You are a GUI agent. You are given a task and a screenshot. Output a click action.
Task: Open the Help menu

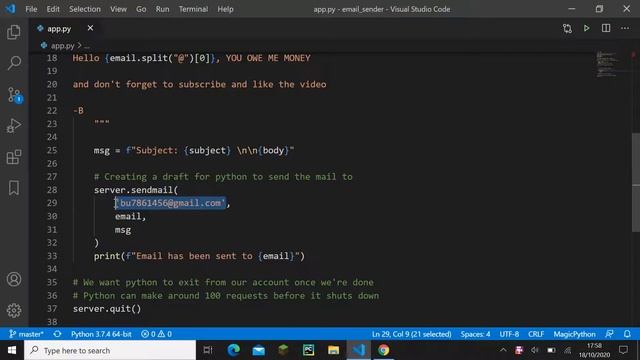click(225, 9)
